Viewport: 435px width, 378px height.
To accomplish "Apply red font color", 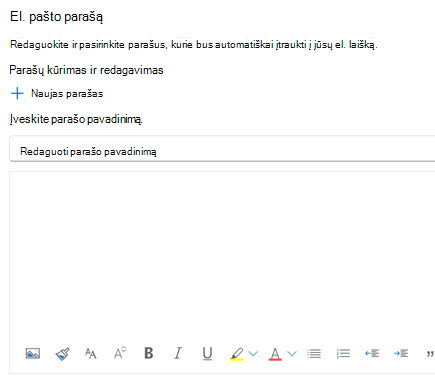I will [275, 354].
